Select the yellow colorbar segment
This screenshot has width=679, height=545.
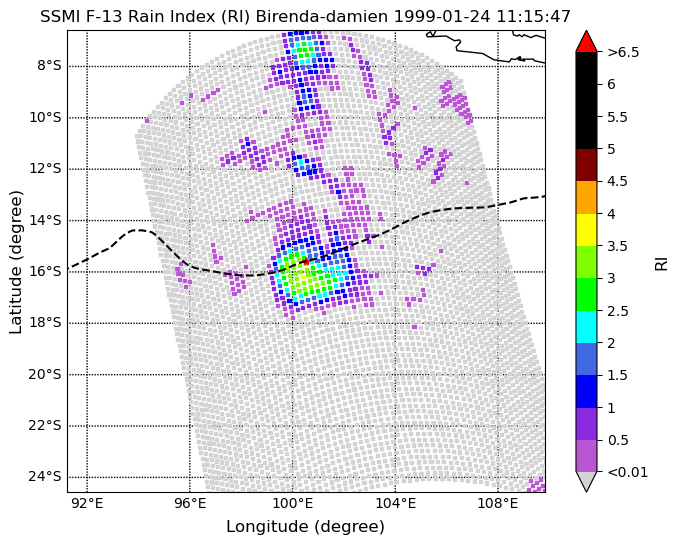pyautogui.click(x=586, y=230)
